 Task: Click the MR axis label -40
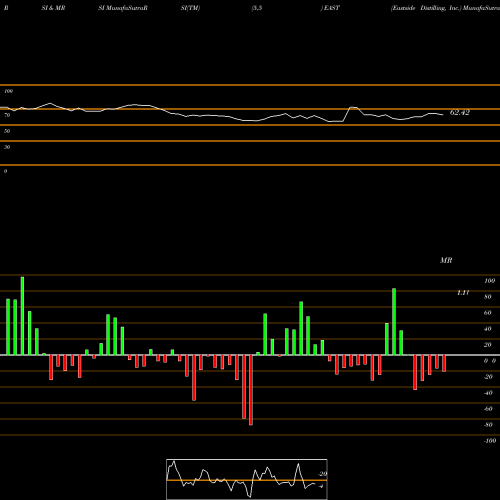[x=488, y=393]
